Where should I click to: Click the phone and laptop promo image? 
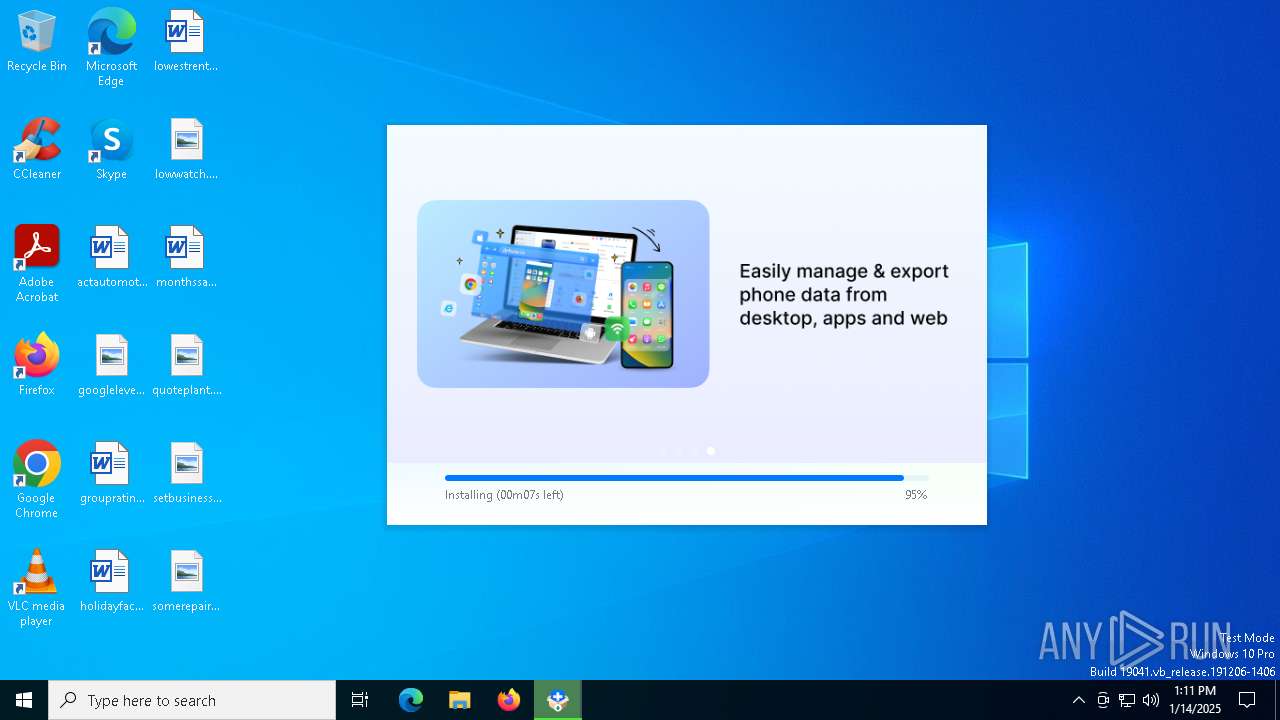coord(563,294)
